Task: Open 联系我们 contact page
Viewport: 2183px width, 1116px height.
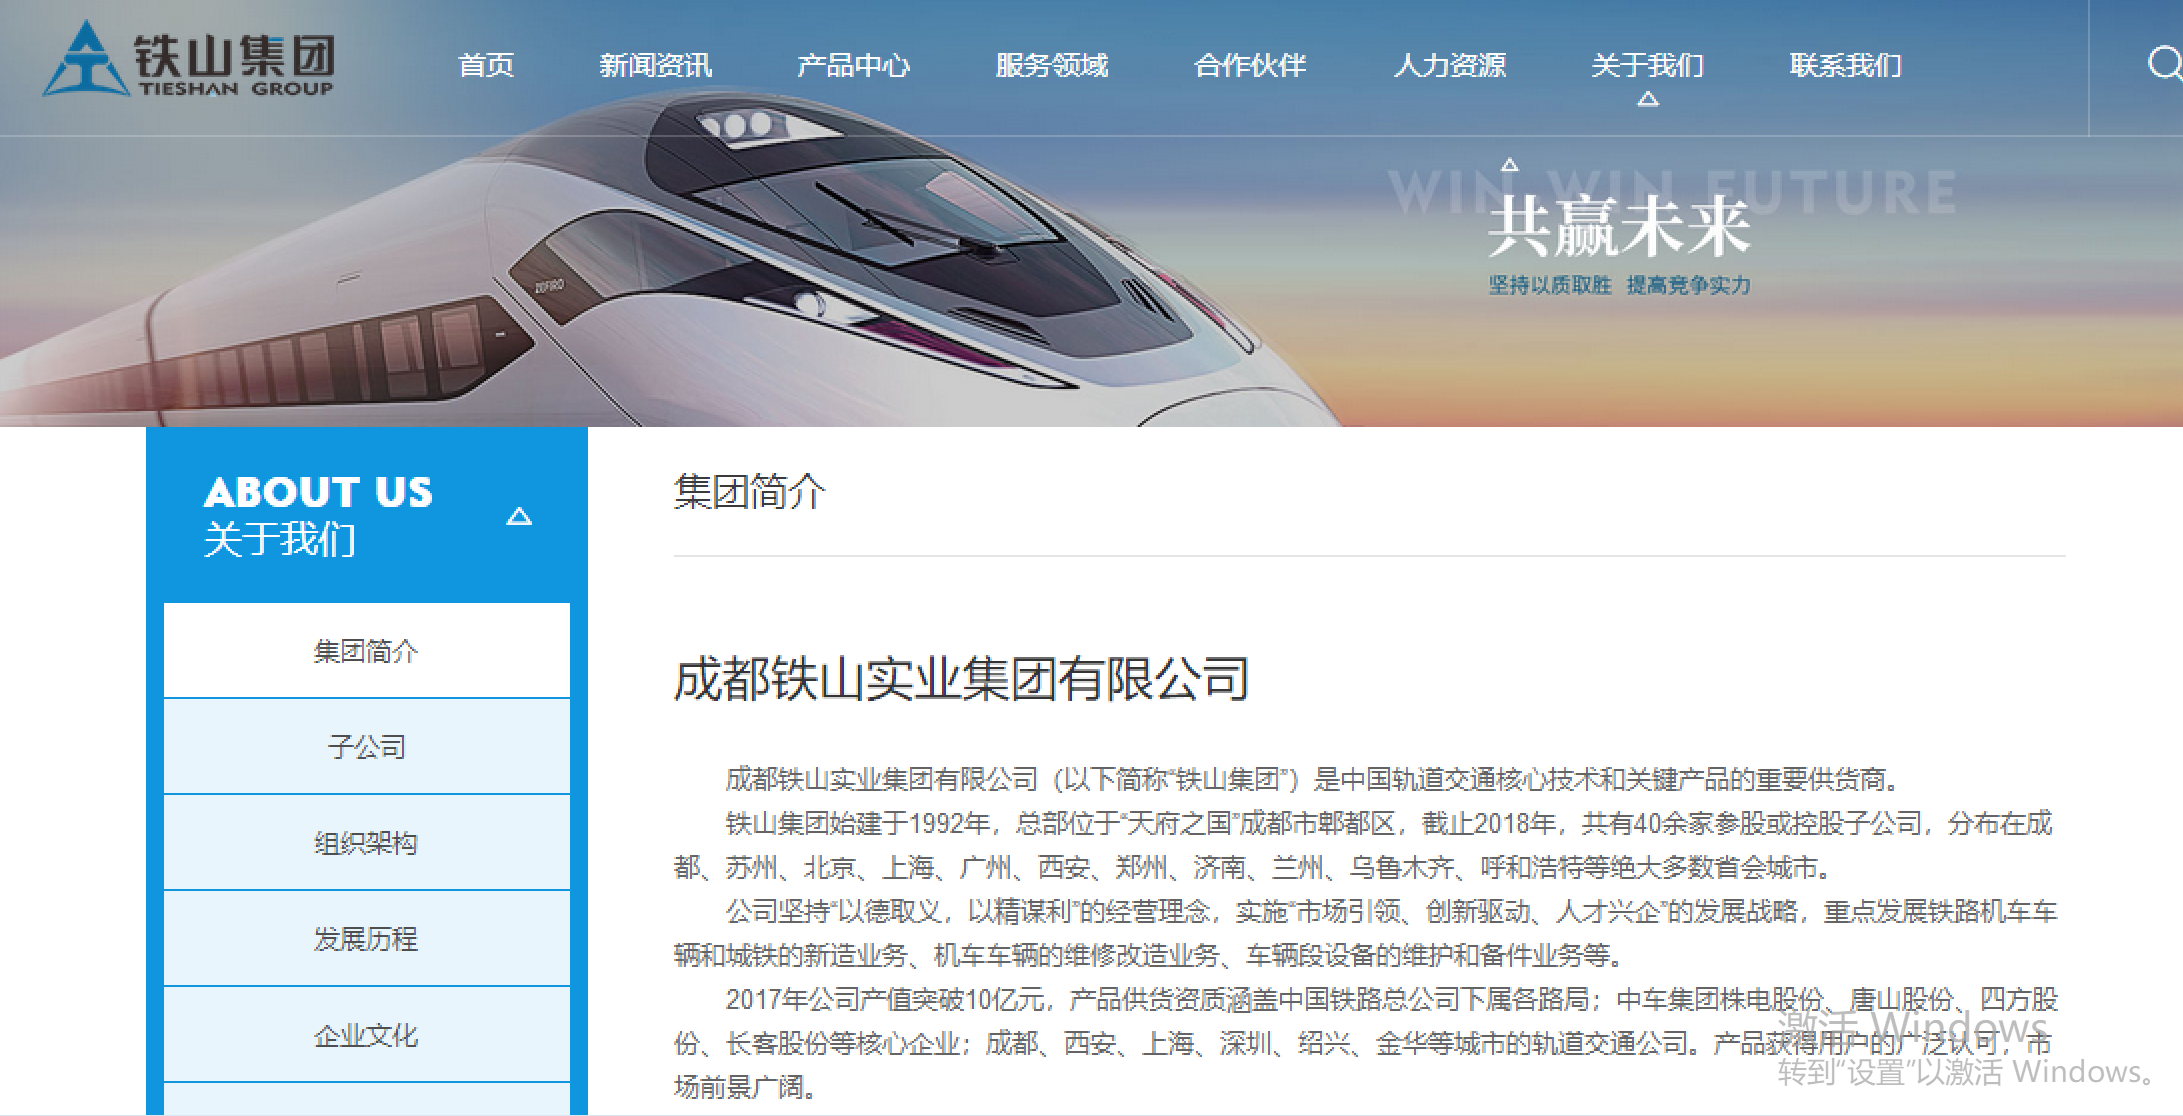Action: click(x=1846, y=66)
